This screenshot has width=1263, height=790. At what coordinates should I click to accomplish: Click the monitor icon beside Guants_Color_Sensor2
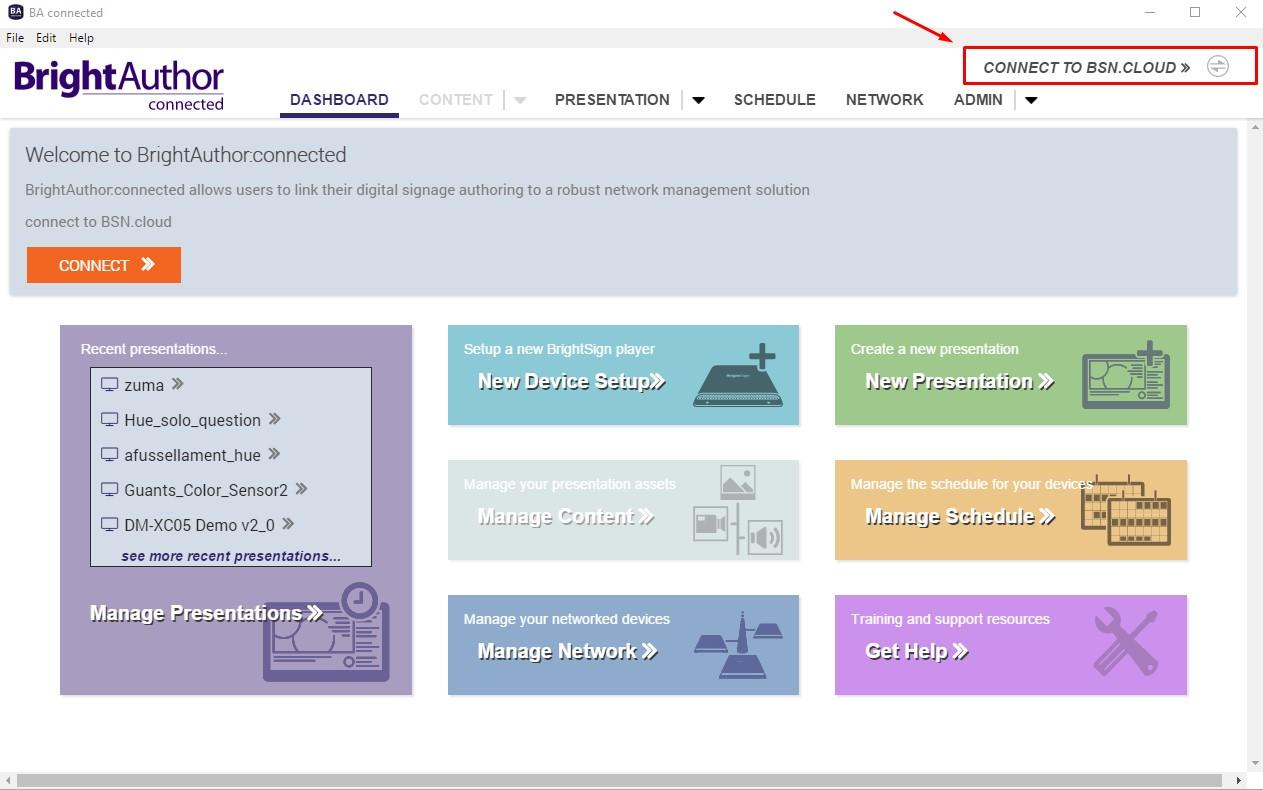tap(110, 489)
